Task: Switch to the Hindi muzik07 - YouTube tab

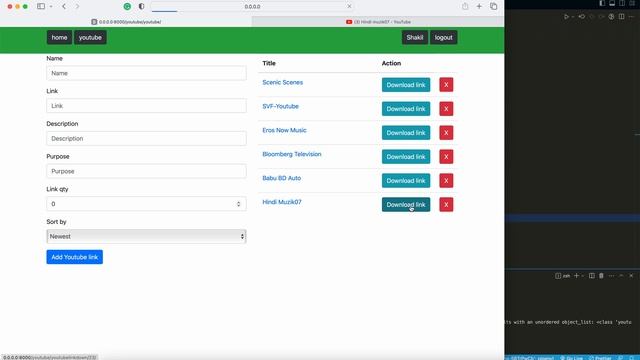Action: click(x=378, y=22)
